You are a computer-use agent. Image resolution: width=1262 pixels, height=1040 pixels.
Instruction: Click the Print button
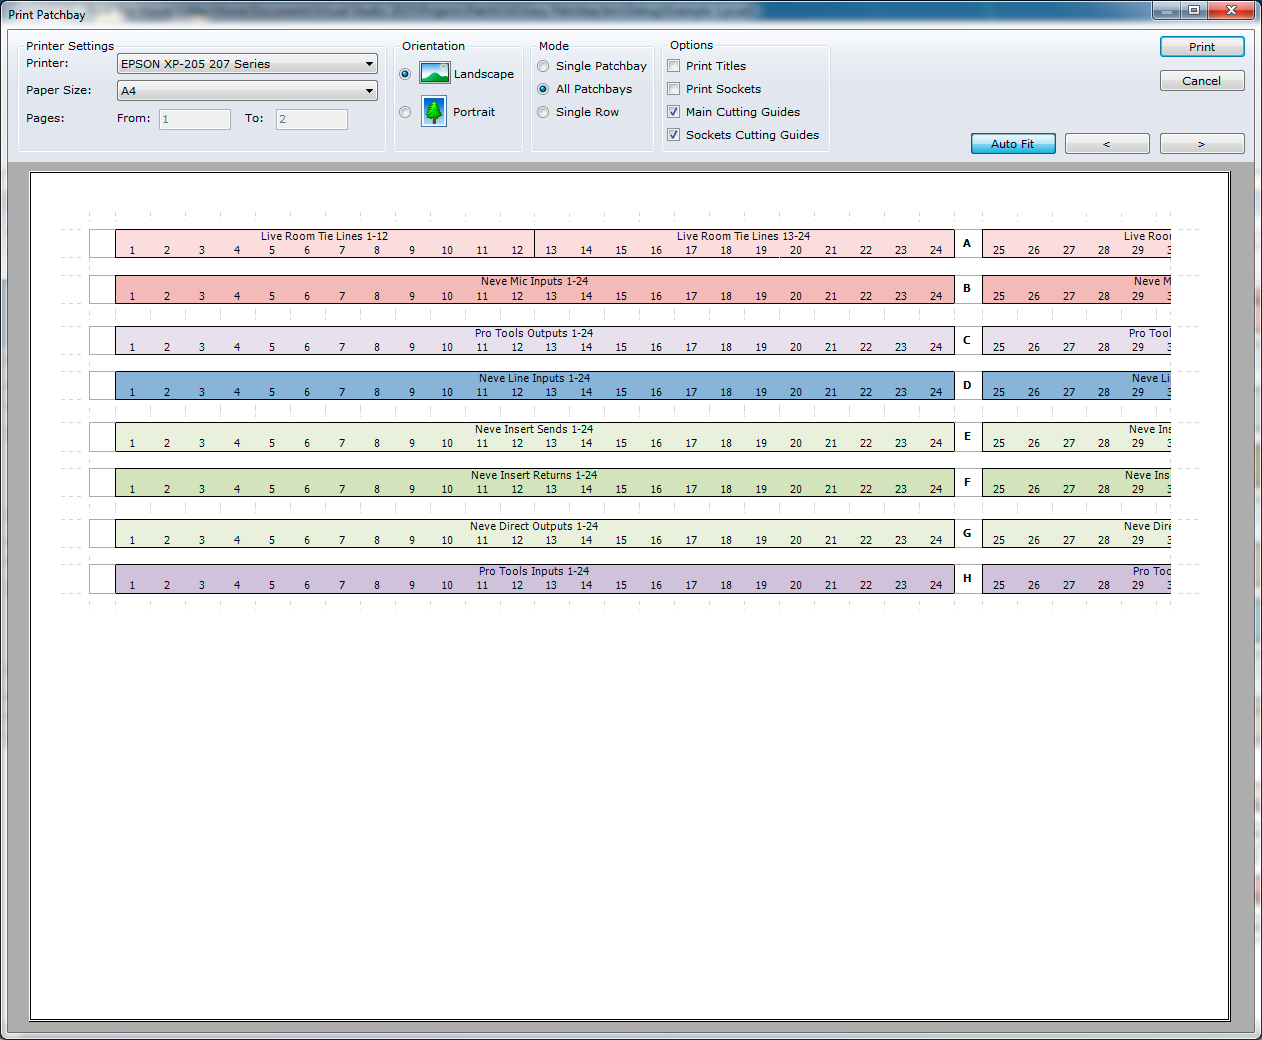[x=1201, y=46]
